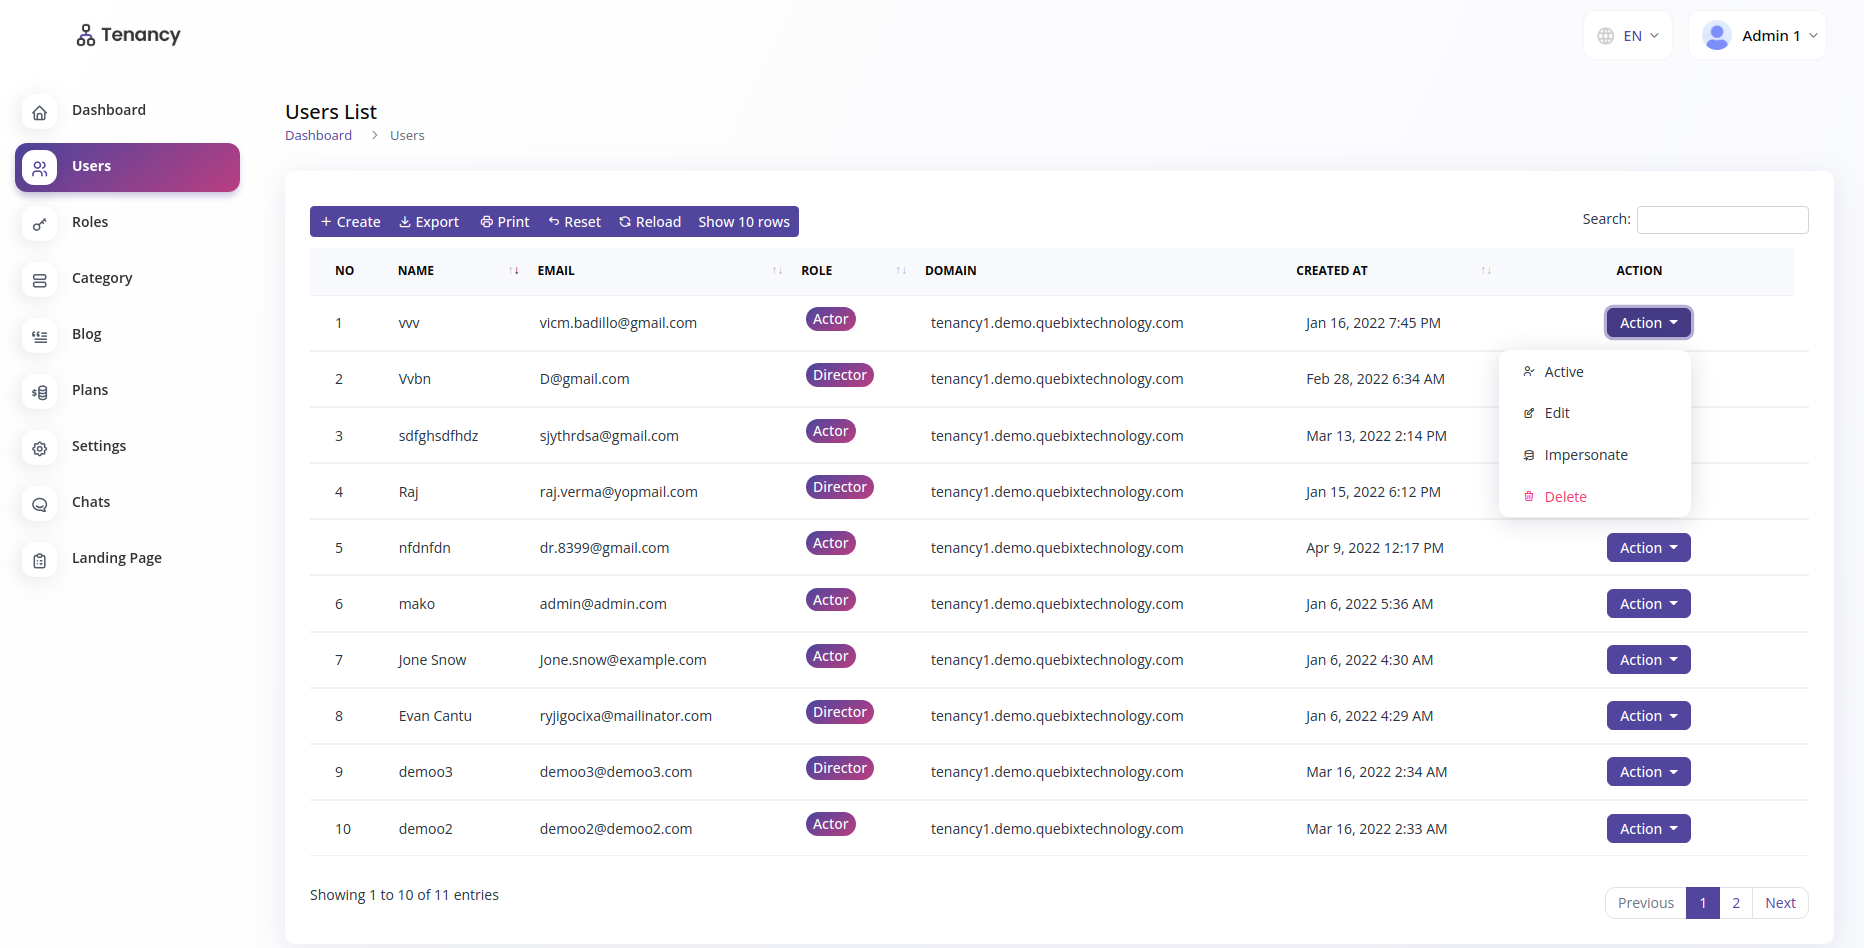Click the Landing Page clipboard icon
1864x948 pixels.
(40, 560)
